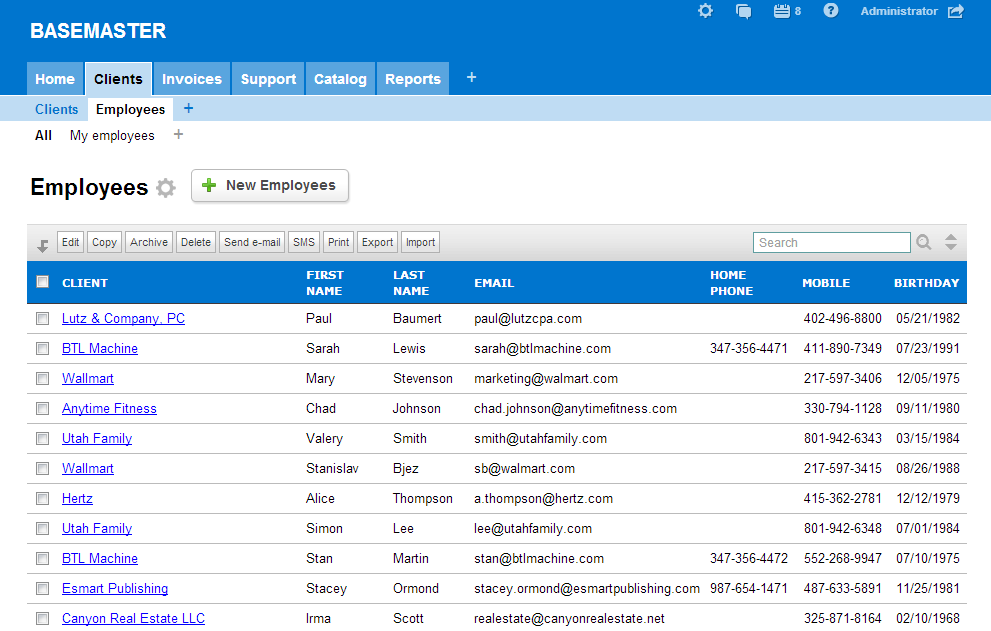Screen dimensions: 991x631
Task: Open BTL Machine link in Sarah's row
Action: tap(100, 348)
